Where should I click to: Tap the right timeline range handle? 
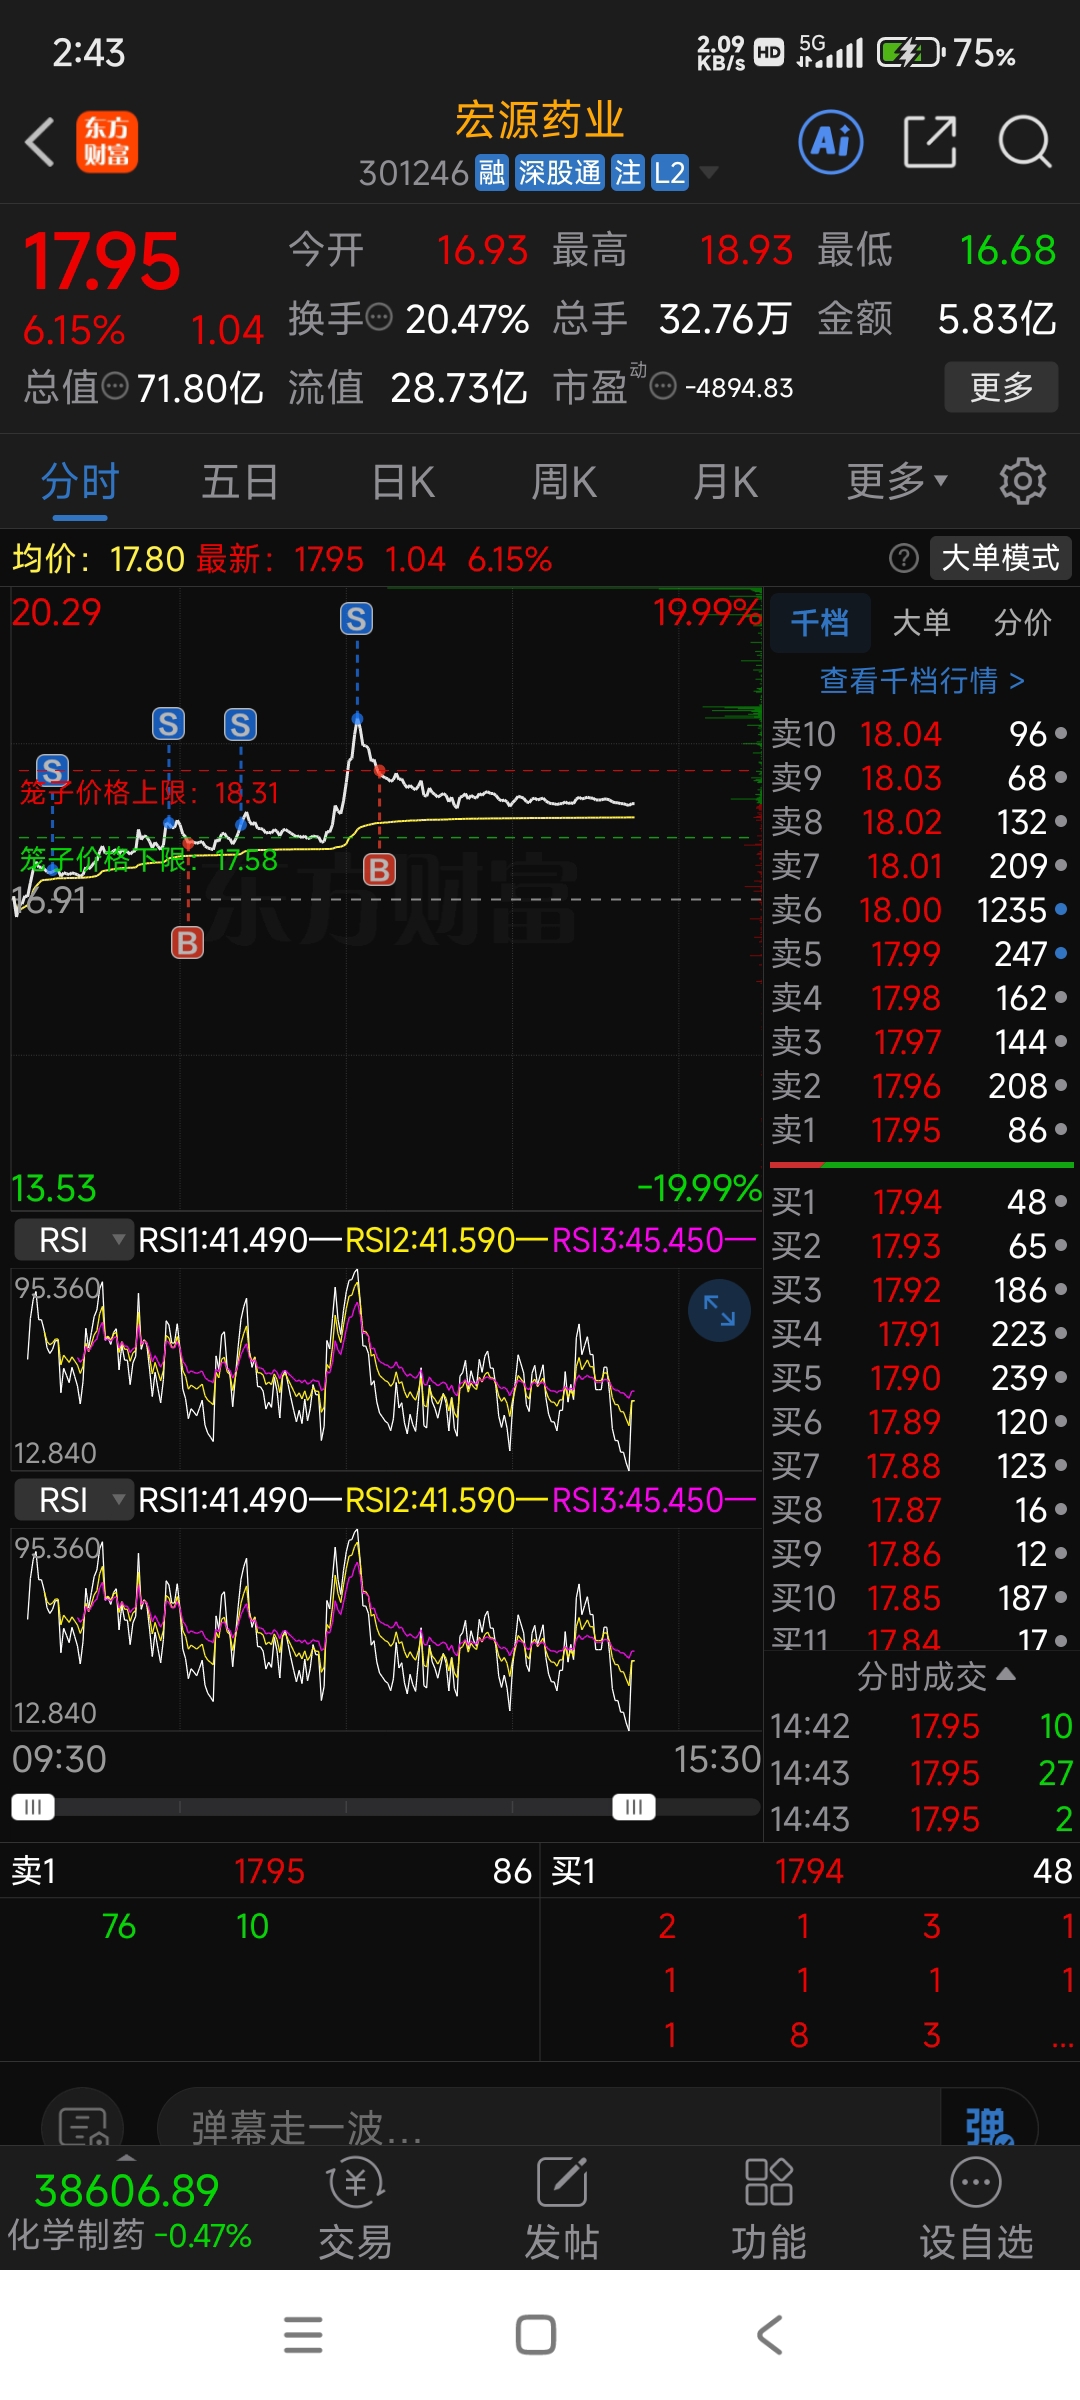click(634, 1807)
